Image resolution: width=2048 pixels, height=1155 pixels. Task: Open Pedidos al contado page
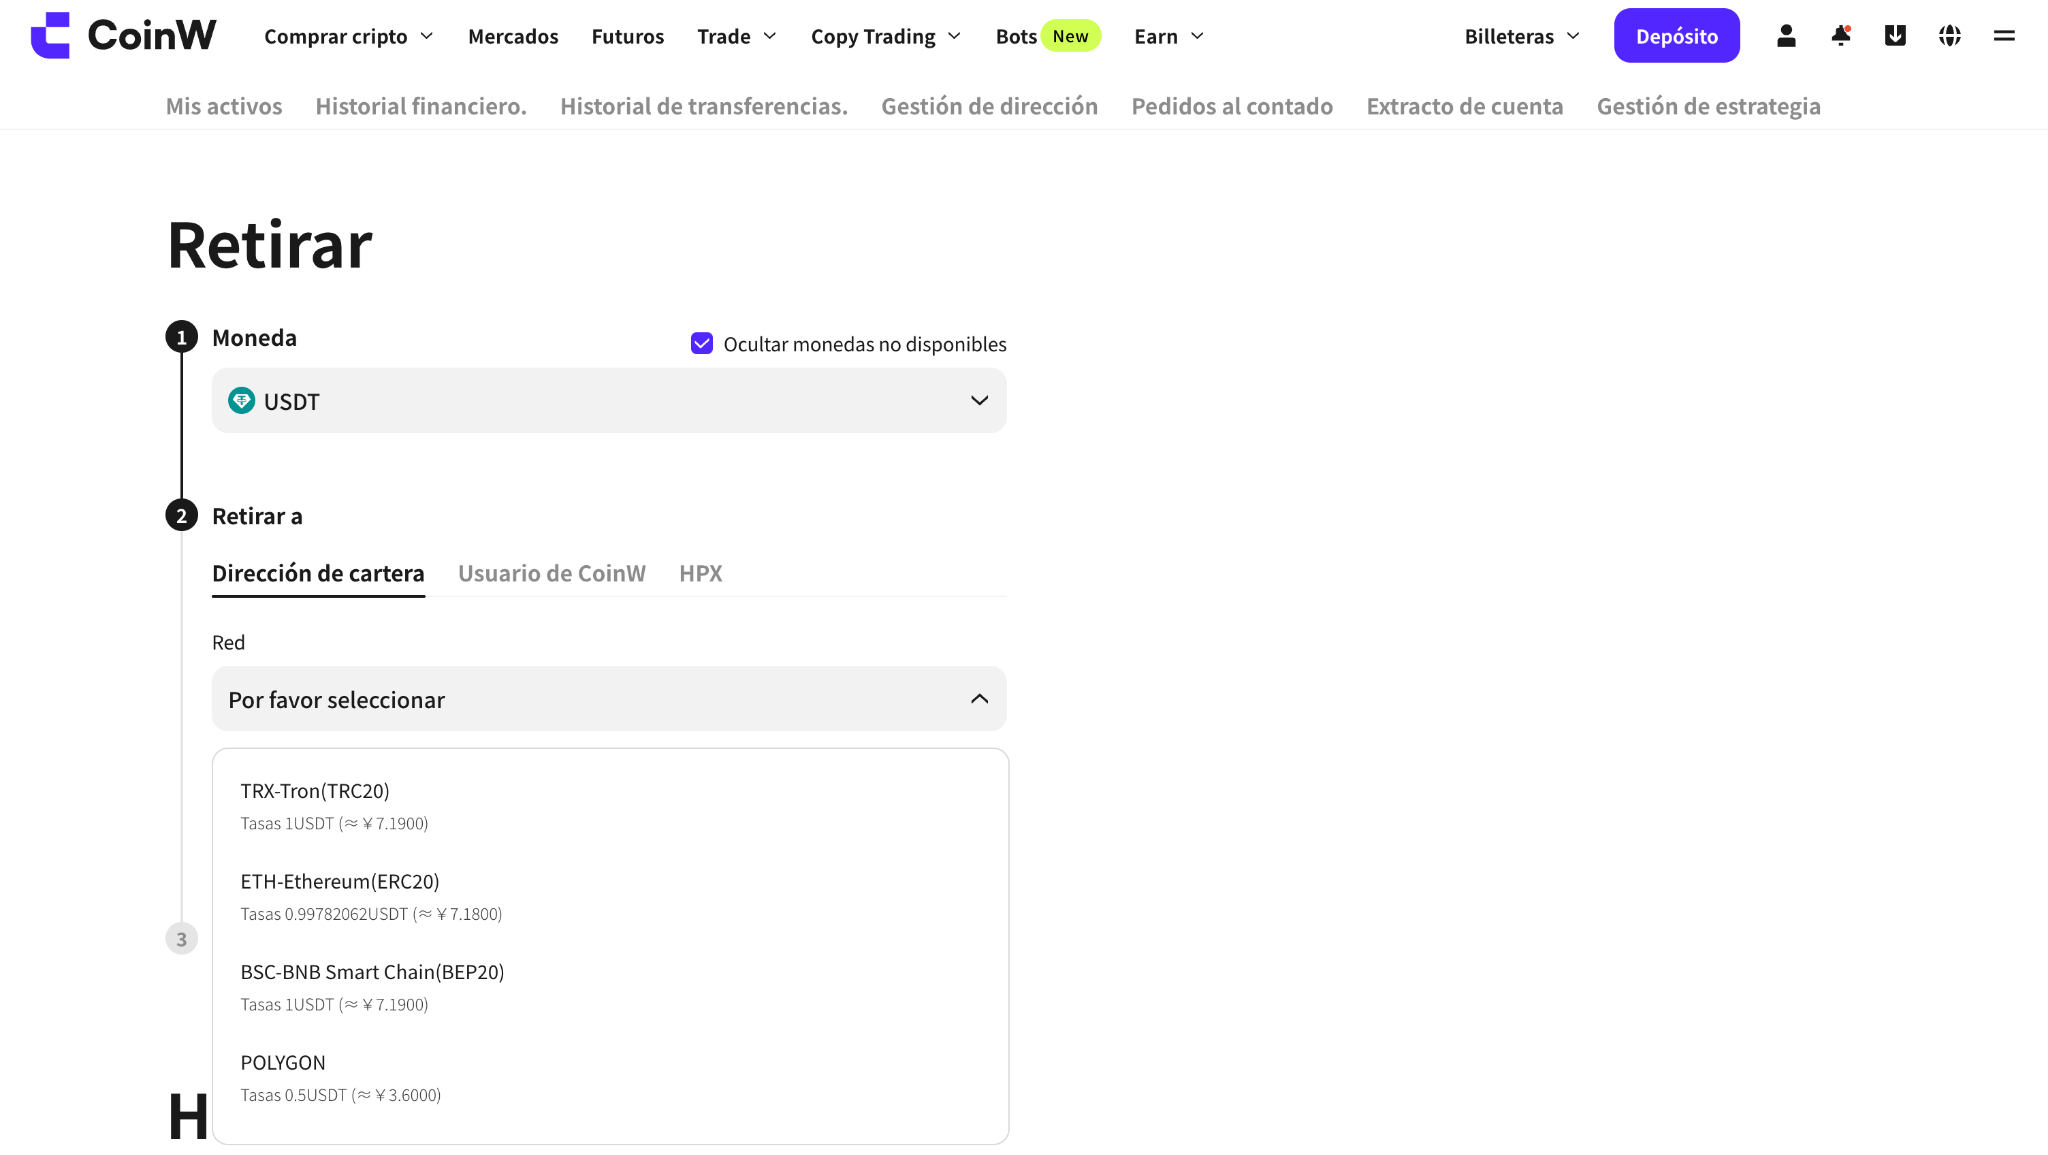[1232, 106]
